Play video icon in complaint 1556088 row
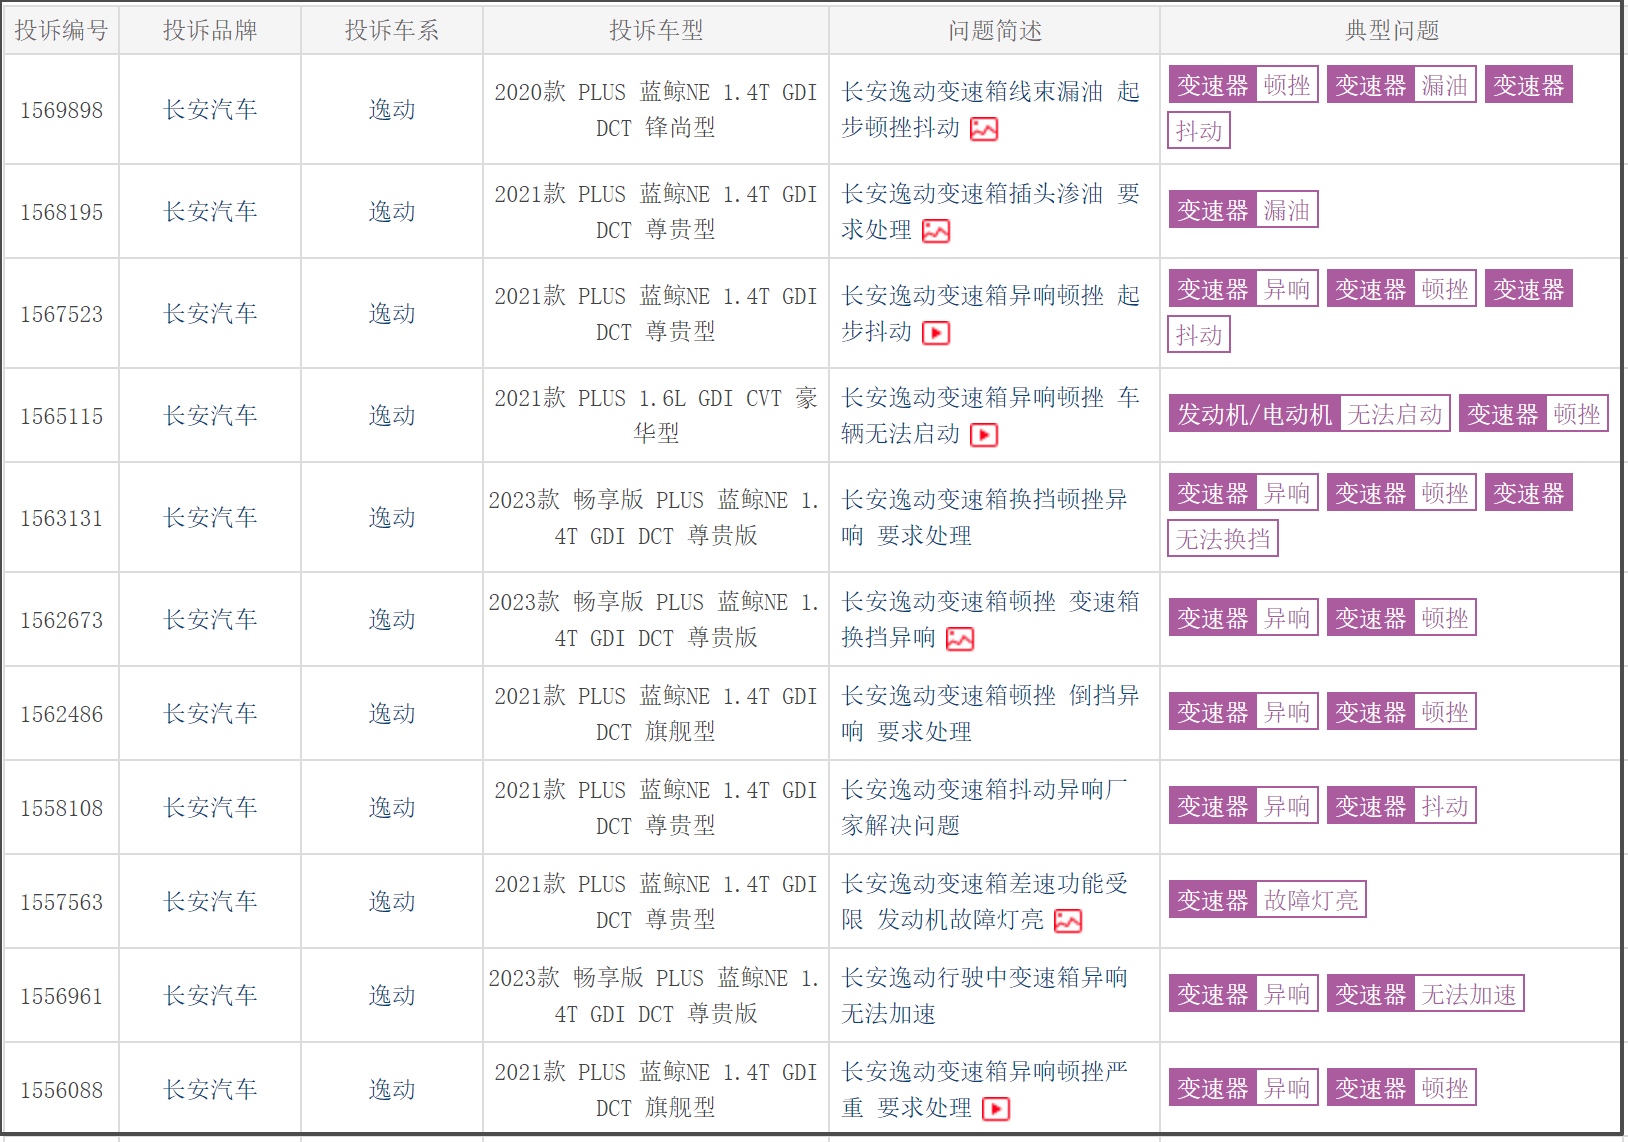1628x1142 pixels. coord(996,1109)
